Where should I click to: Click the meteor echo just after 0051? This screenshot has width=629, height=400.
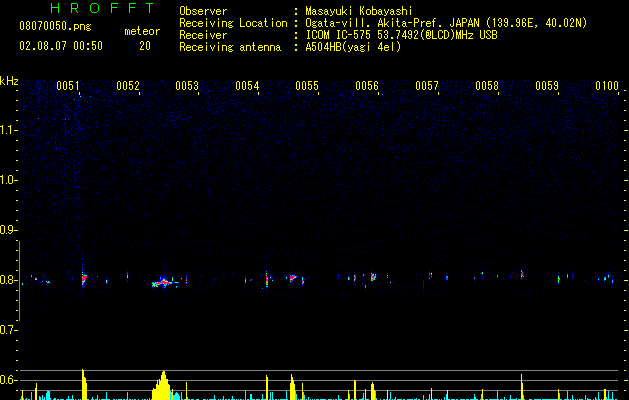click(84, 278)
